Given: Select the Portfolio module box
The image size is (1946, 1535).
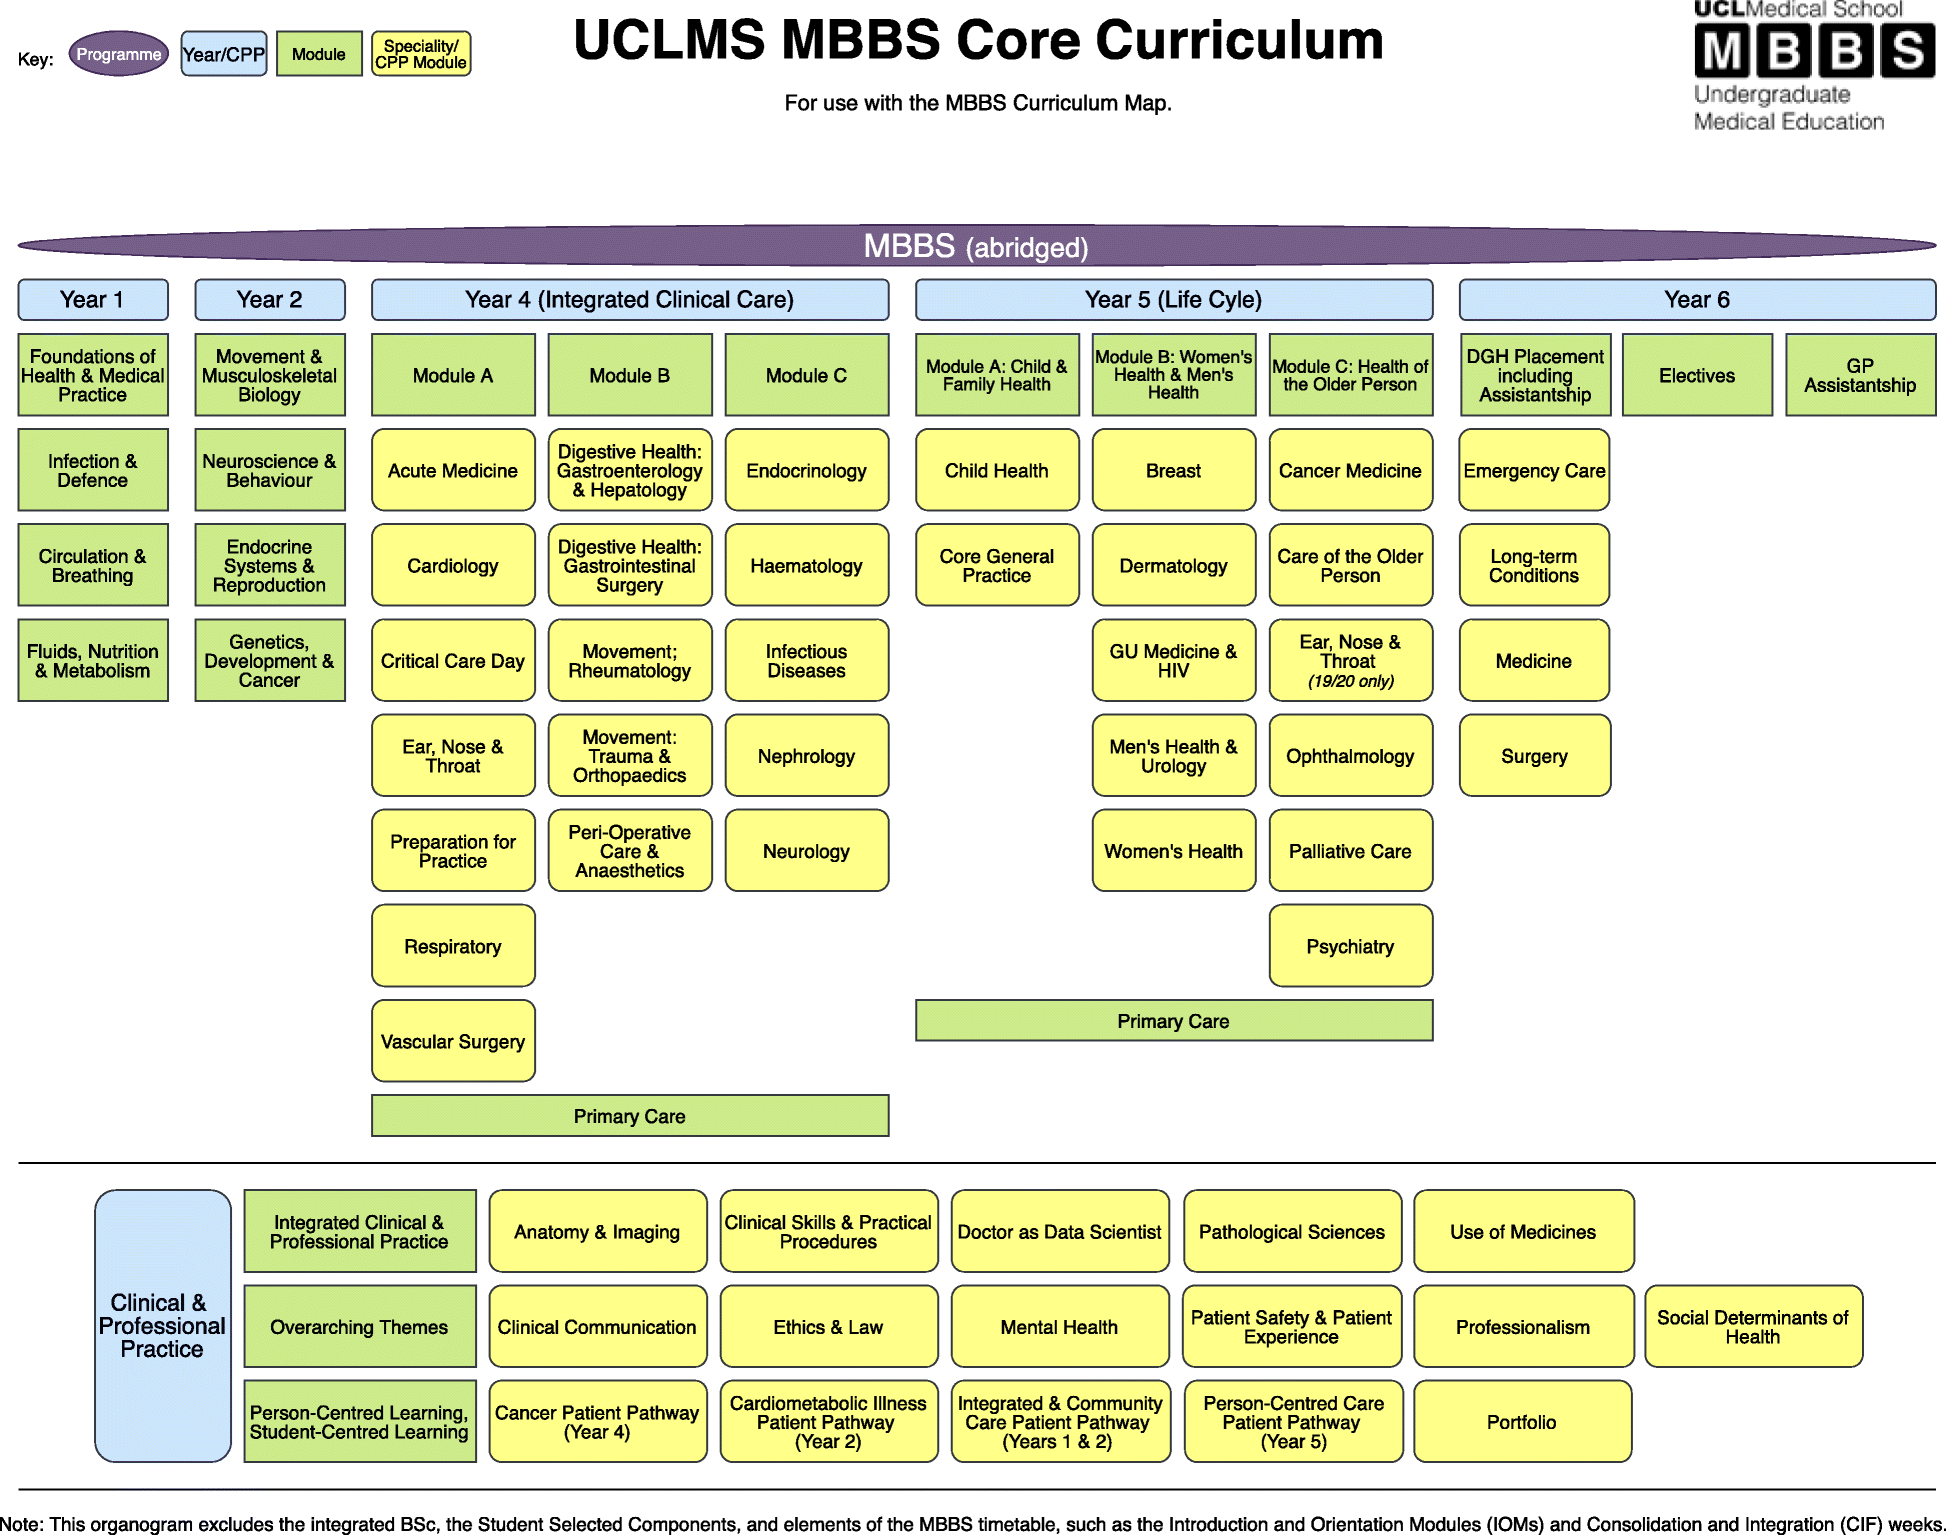Looking at the screenshot, I should coord(1523,1421).
